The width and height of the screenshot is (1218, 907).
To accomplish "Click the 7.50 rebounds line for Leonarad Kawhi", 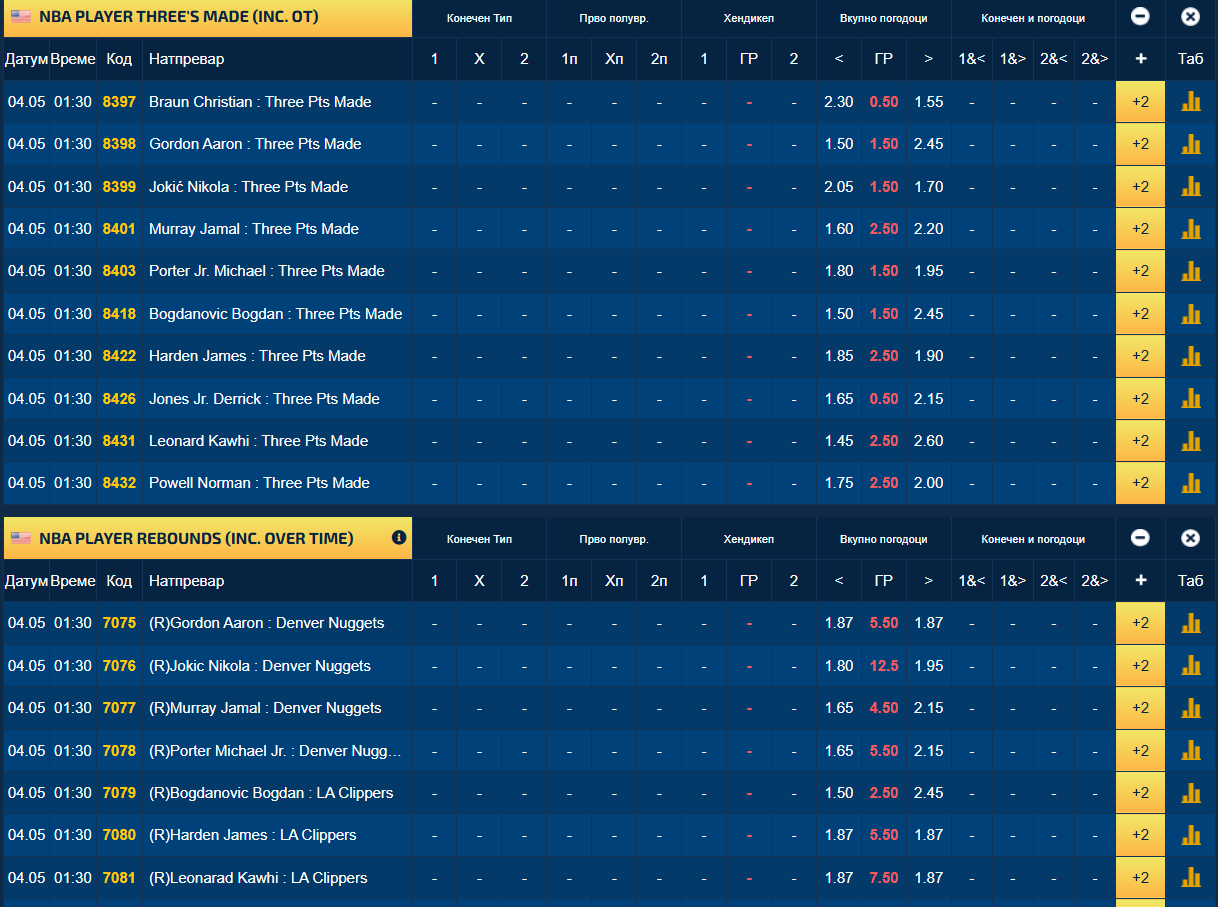I will click(x=884, y=878).
